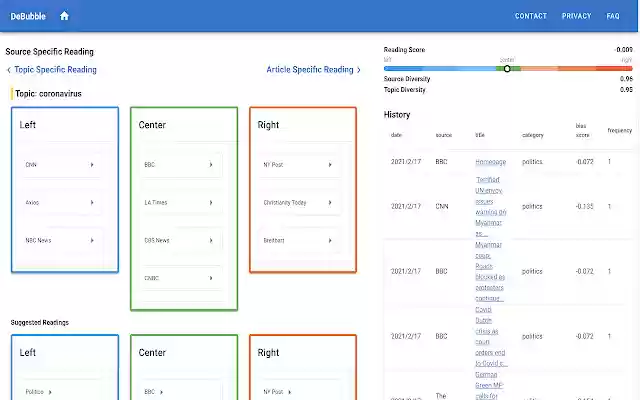Click the category column header
640x400 pixels.
533,135
